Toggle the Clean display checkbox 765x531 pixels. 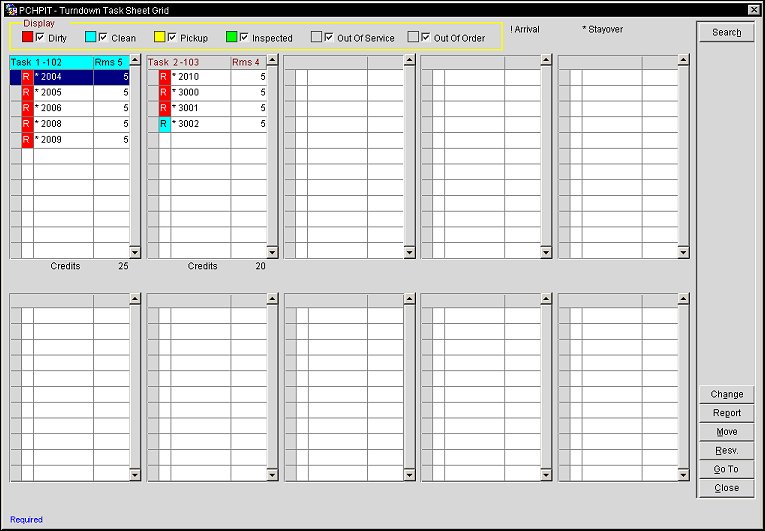pos(104,37)
